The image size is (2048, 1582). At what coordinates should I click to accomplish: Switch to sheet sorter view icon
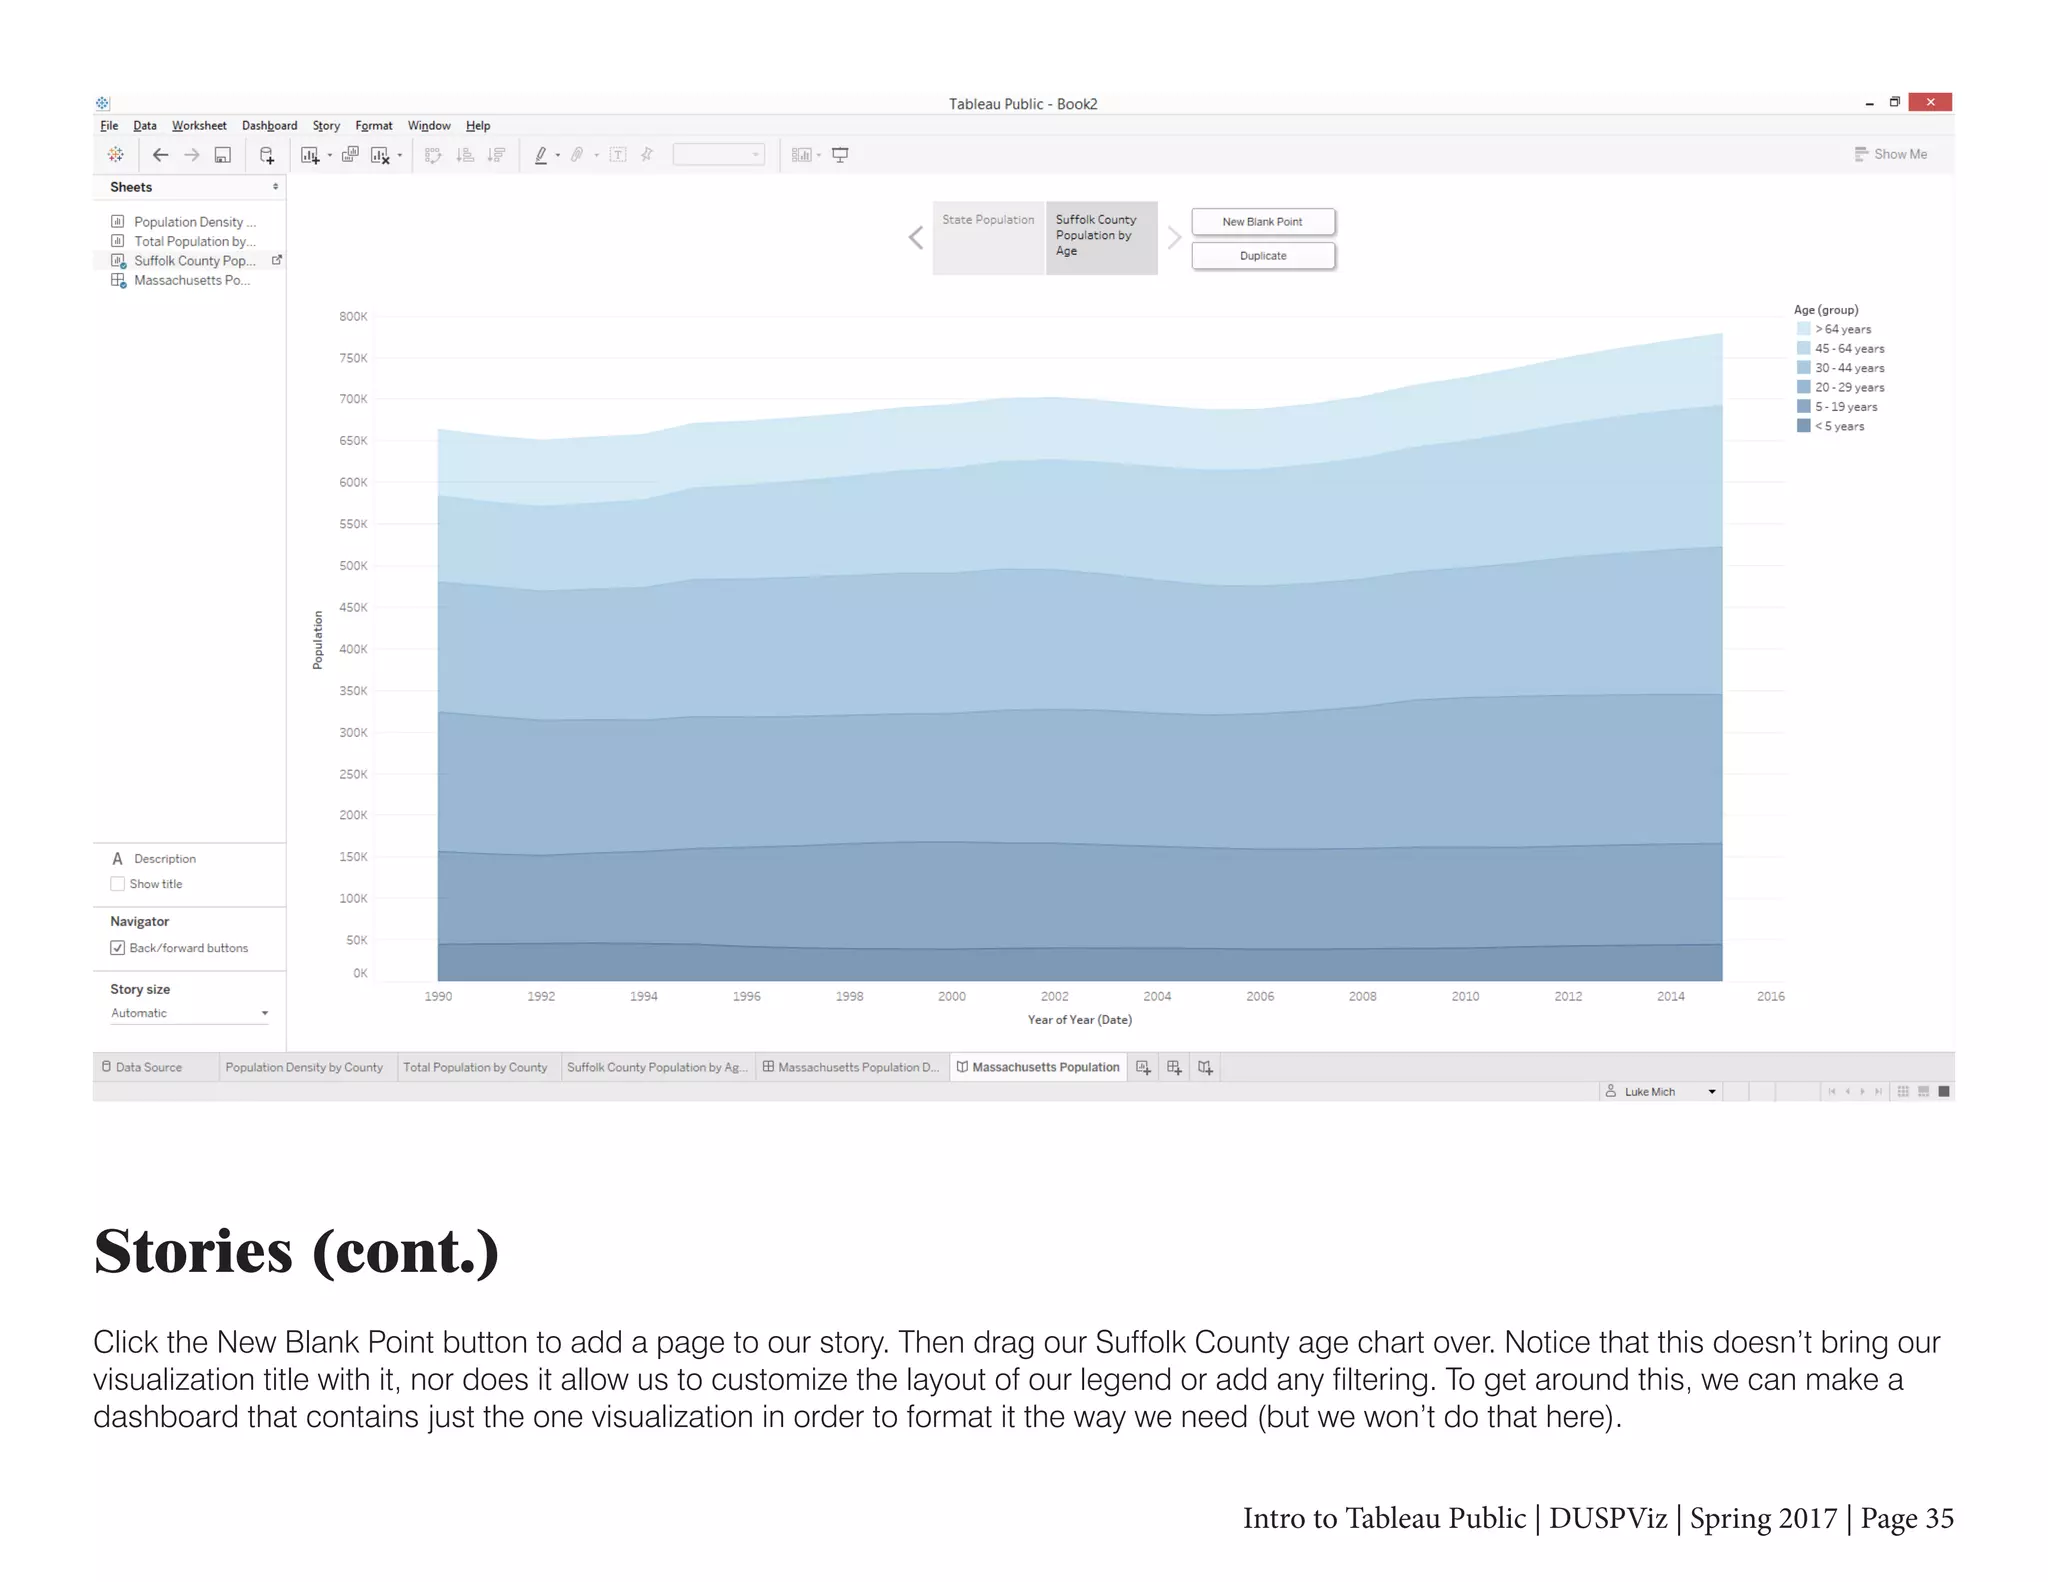pyautogui.click(x=1903, y=1092)
